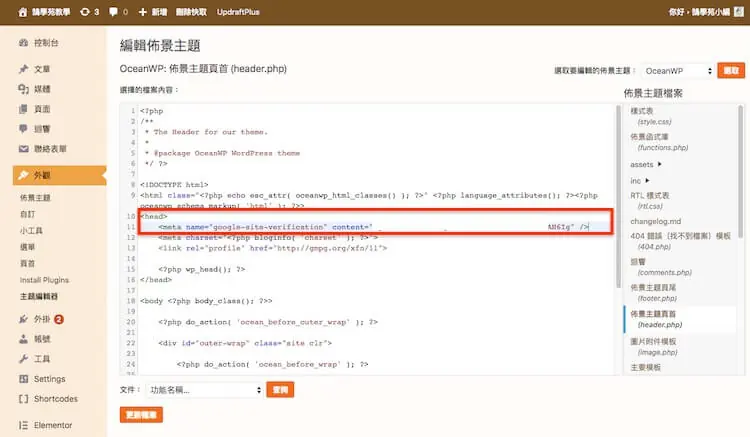This screenshot has height=437, width=750.
Task: Click the 聯絡表單 envelope icon
Action: click(23, 149)
